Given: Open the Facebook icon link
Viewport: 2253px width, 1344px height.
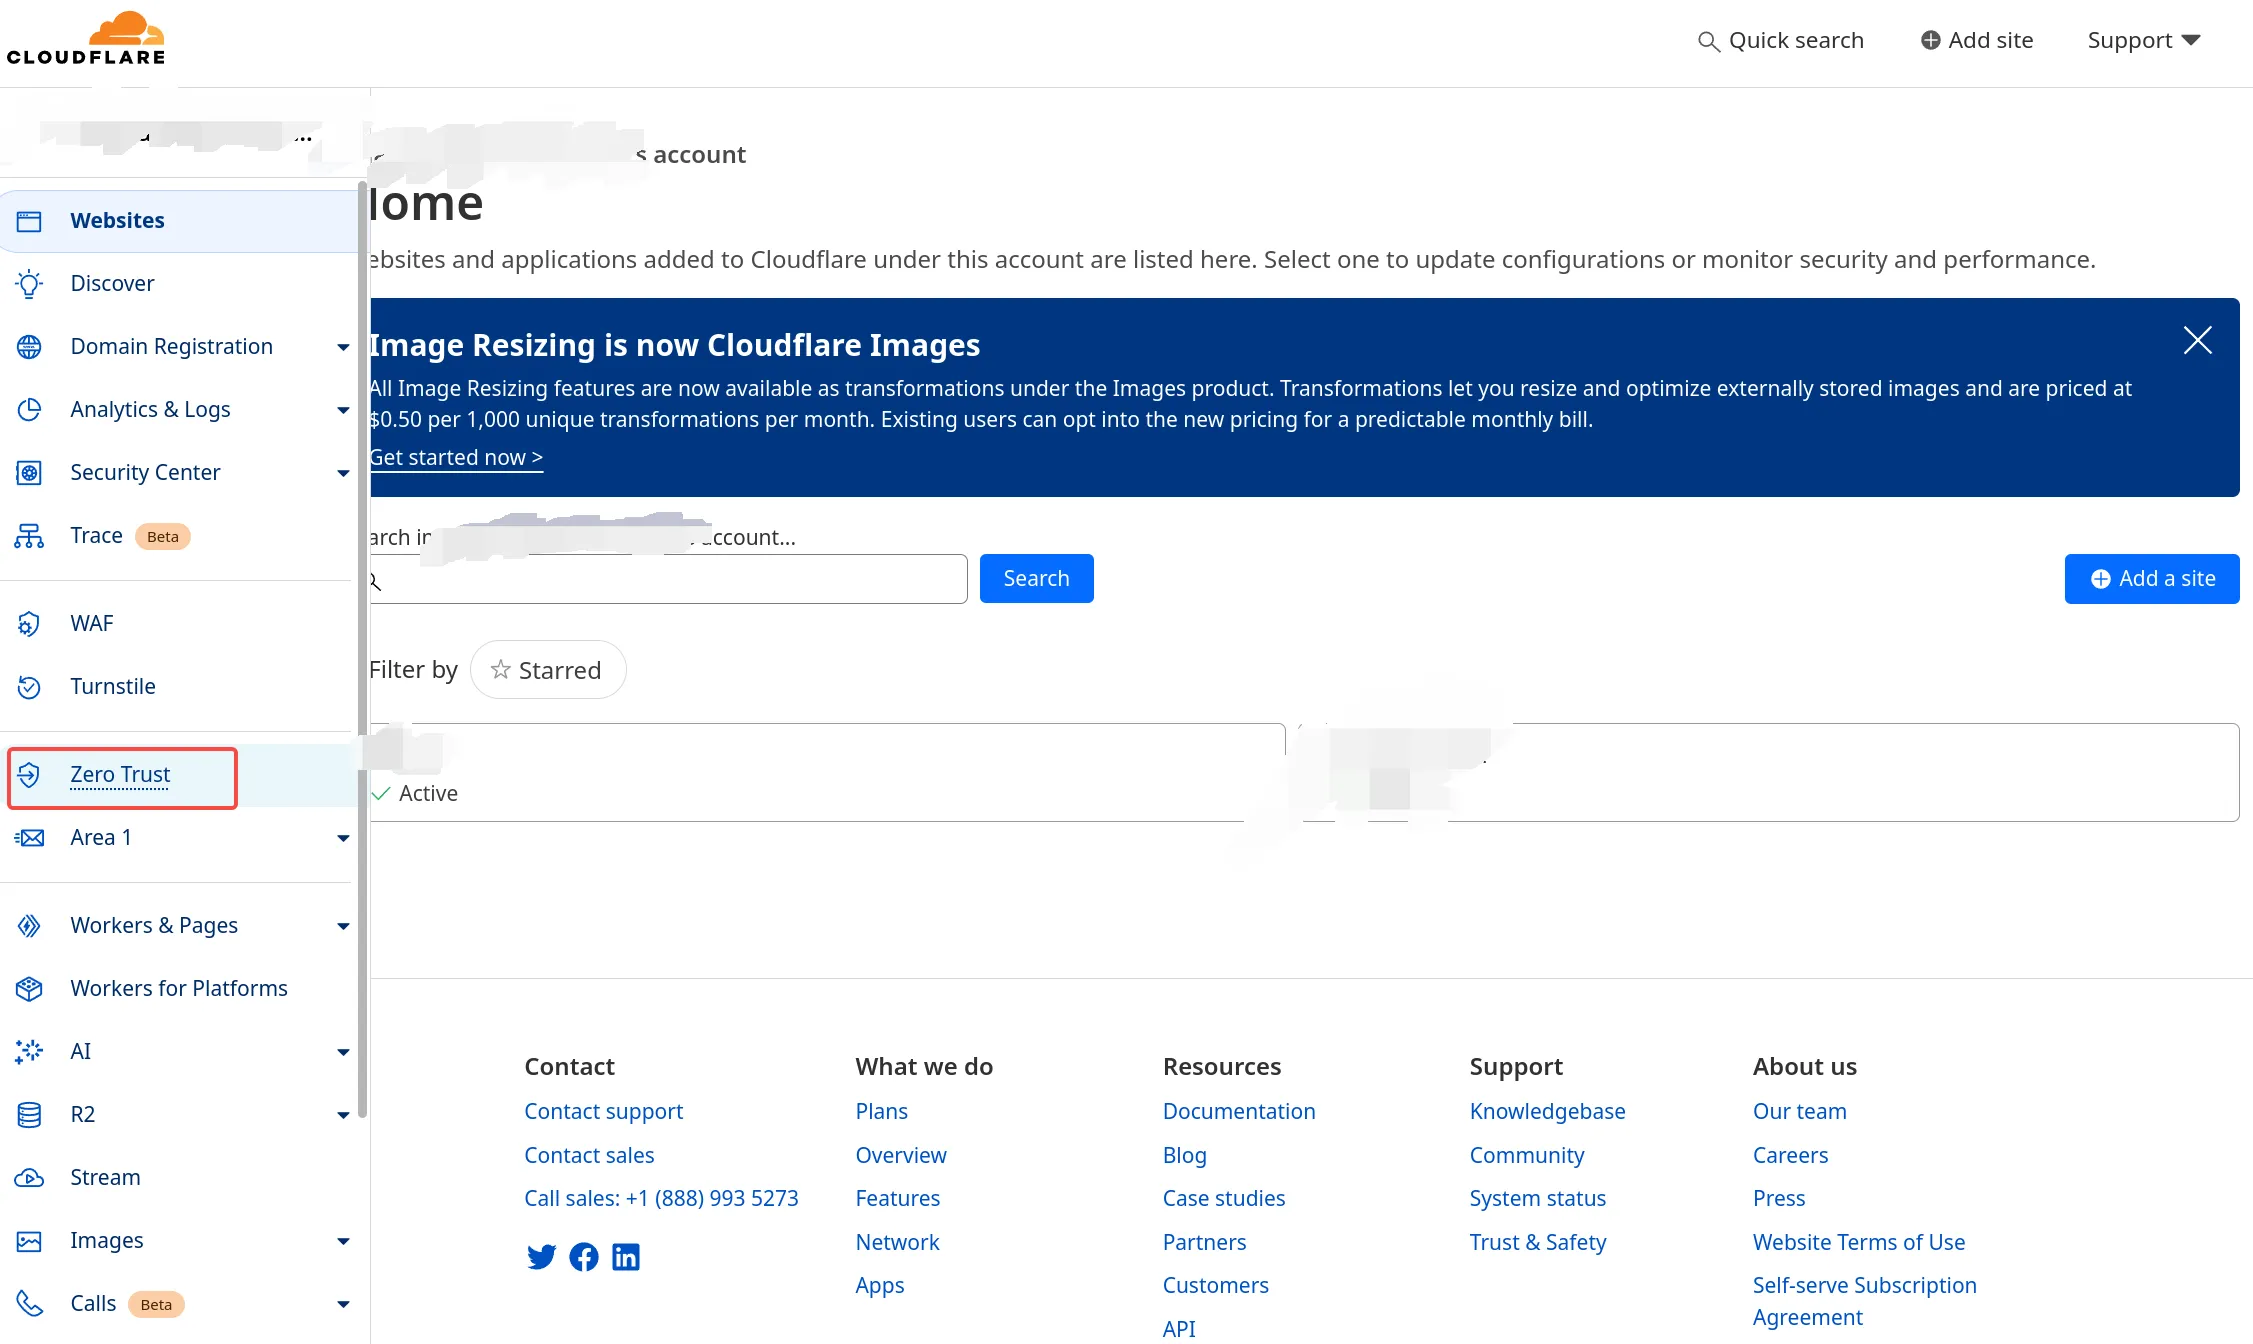Looking at the screenshot, I should pos(584,1257).
